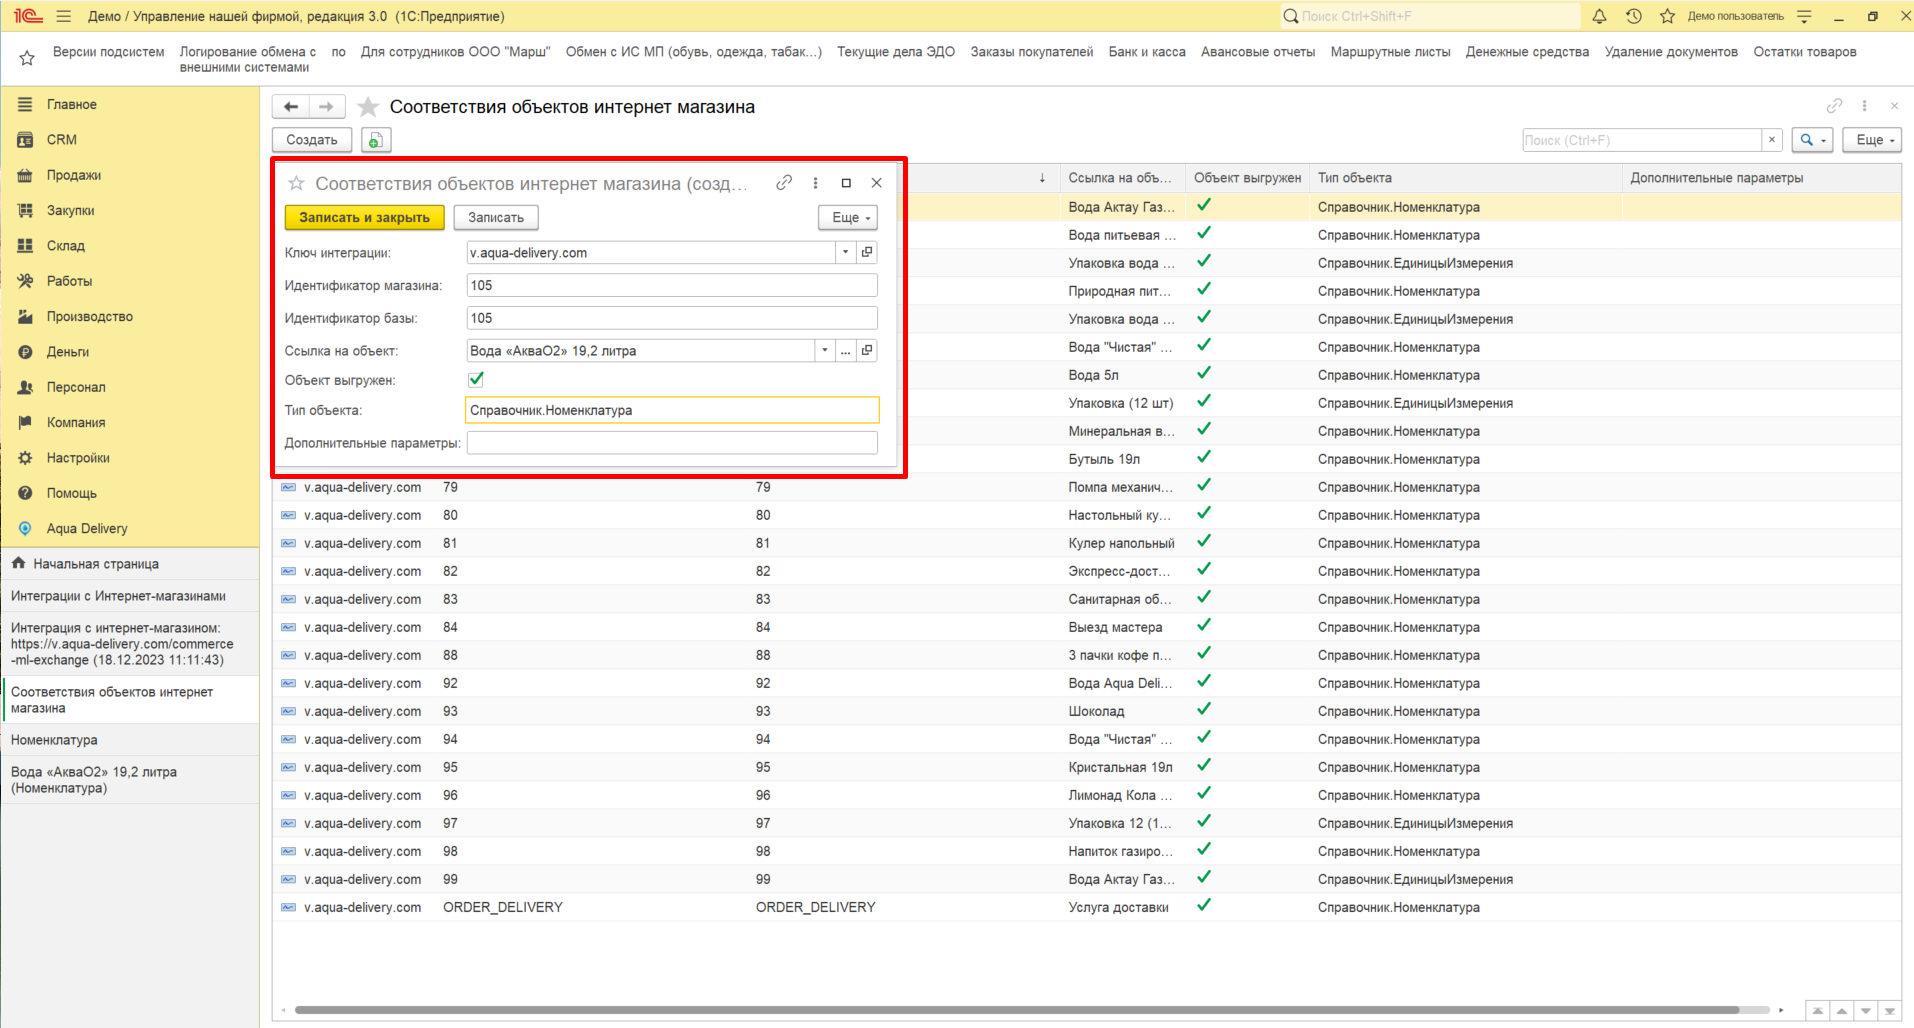This screenshot has height=1028, width=1914.
Task: Expand Ключ интеграции dropdown arrow
Action: (846, 252)
